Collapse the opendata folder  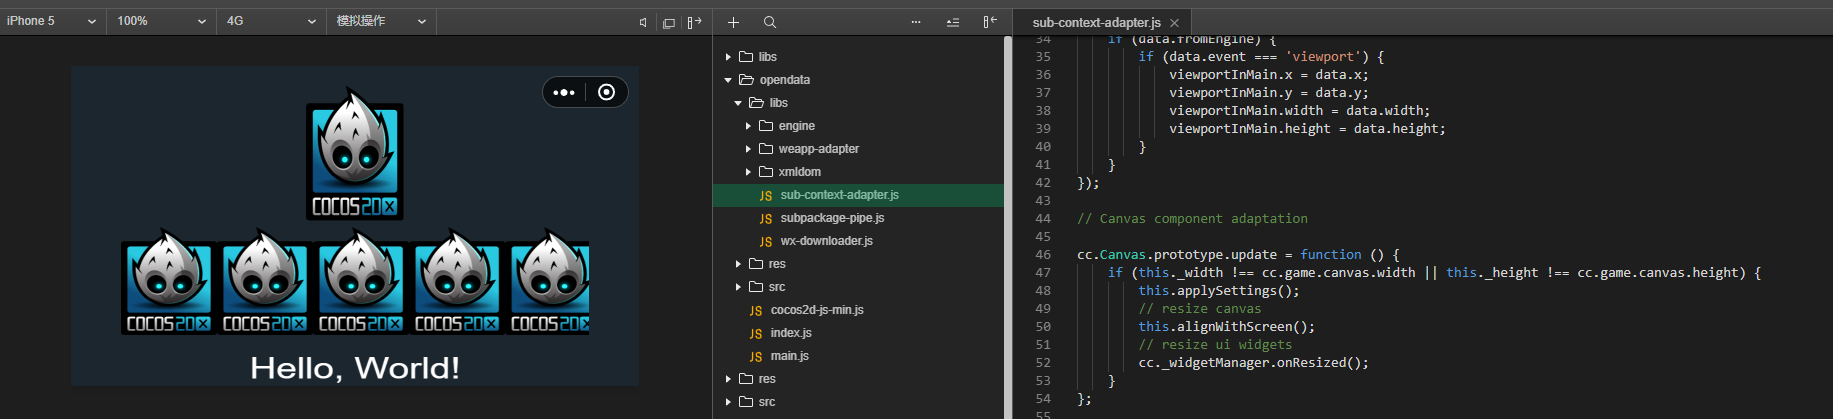click(x=728, y=80)
